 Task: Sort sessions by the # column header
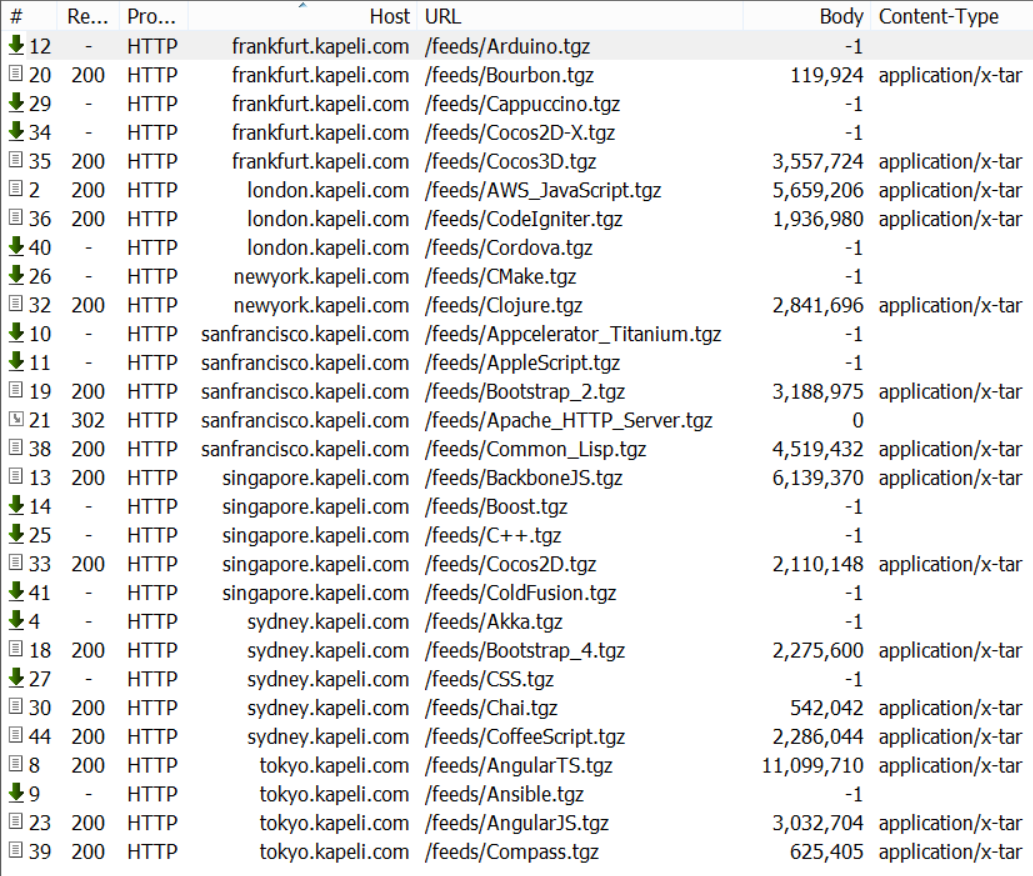click(30, 16)
